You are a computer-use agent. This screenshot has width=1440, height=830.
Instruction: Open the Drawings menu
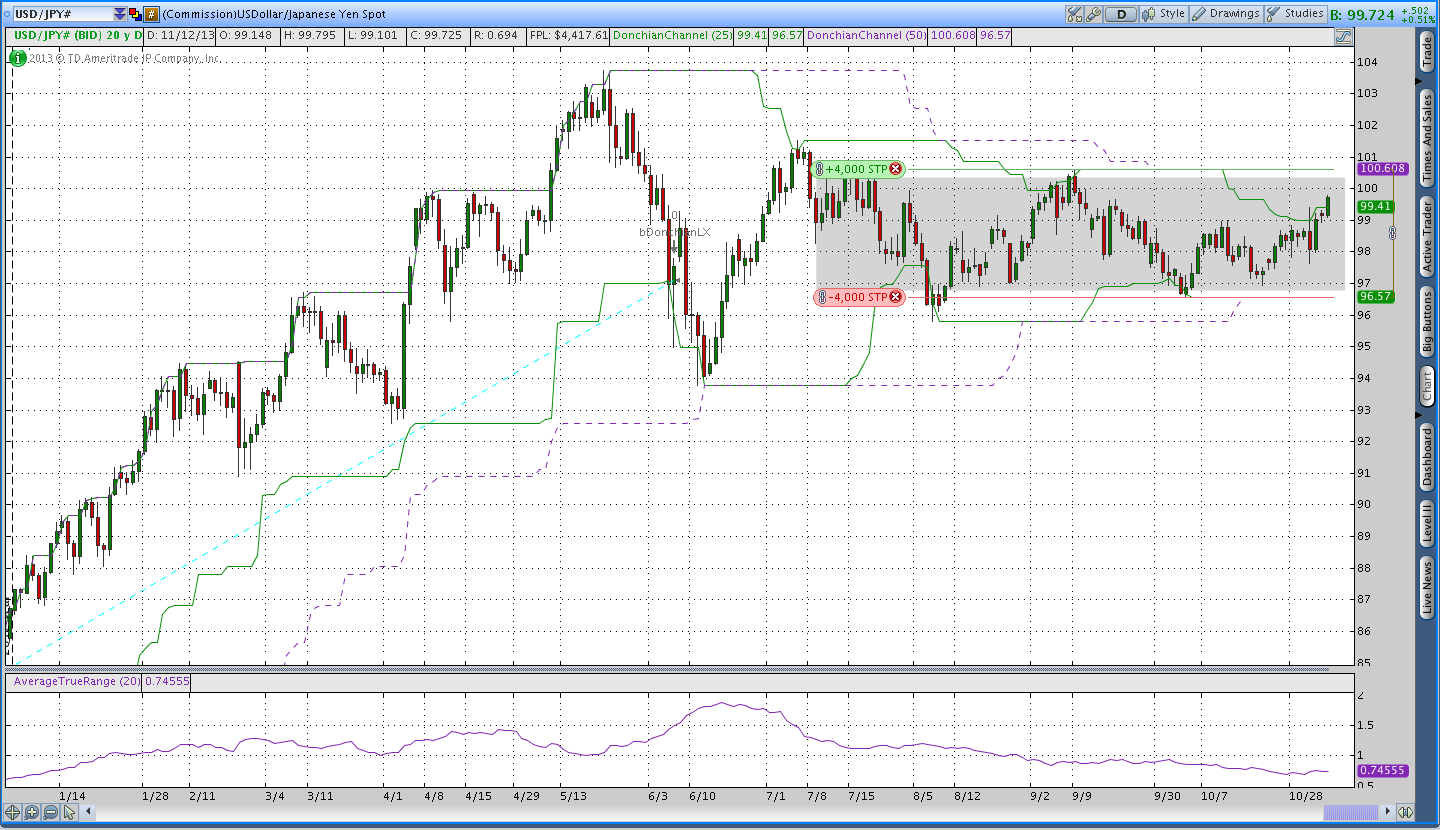(x=1226, y=14)
